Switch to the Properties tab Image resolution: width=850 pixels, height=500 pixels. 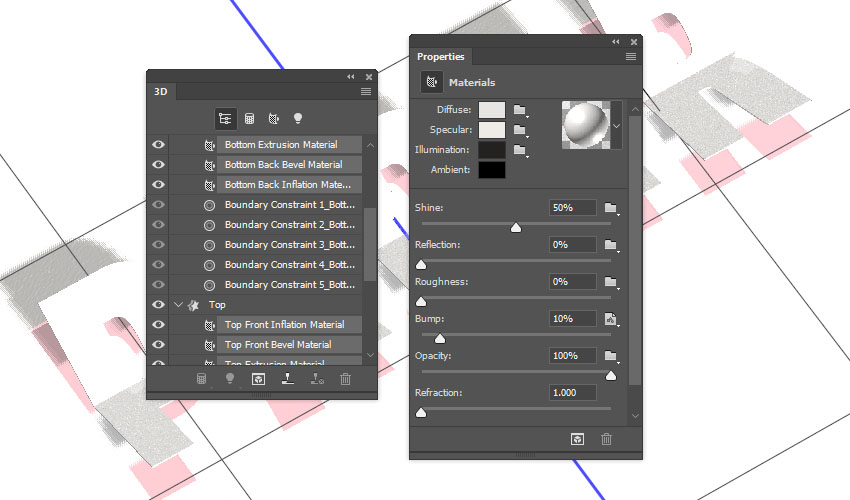441,56
